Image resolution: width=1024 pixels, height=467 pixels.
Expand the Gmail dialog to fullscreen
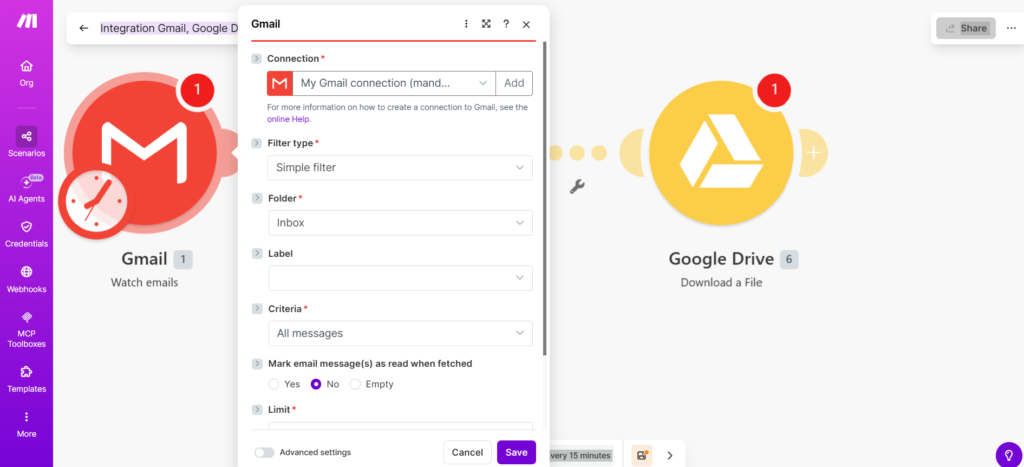point(486,24)
